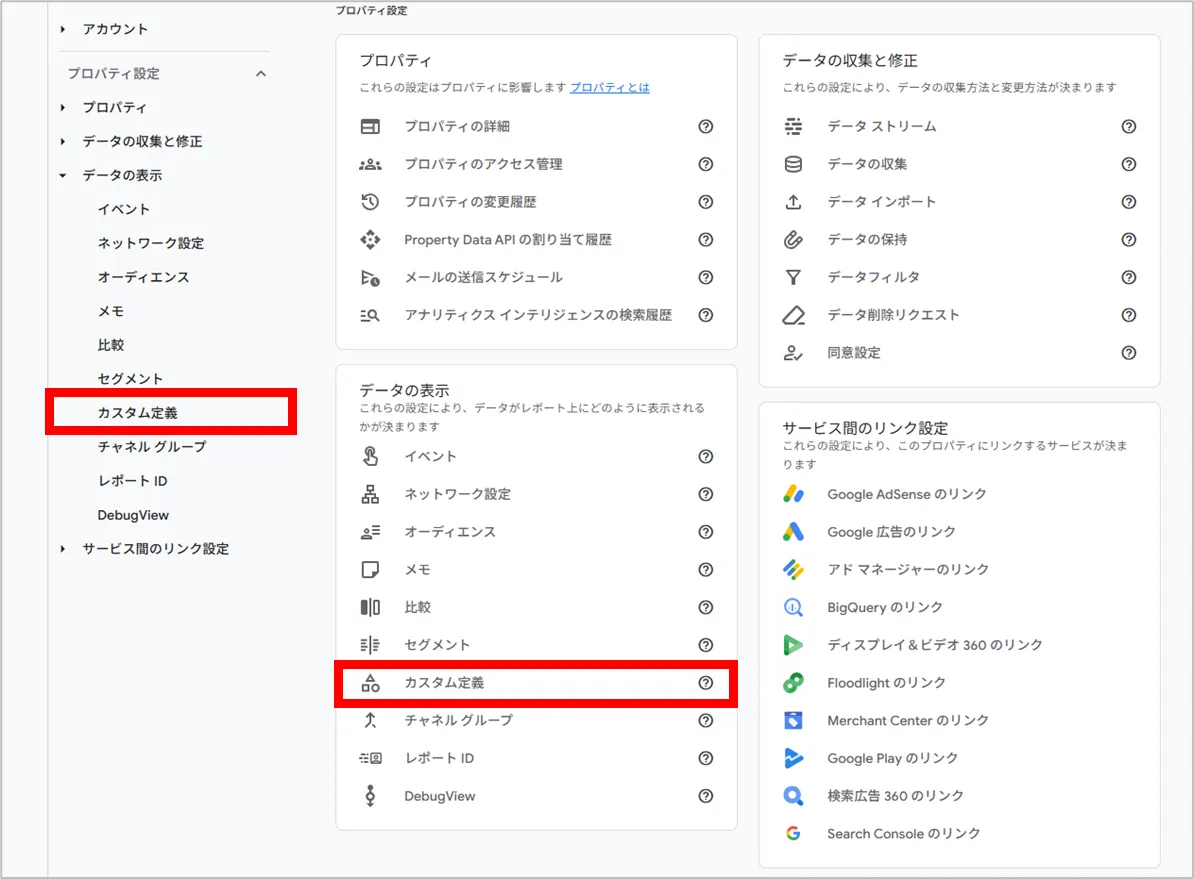1194x879 pixels.
Task: Collapse the プロパティ設定 section chevron
Action: (261, 73)
